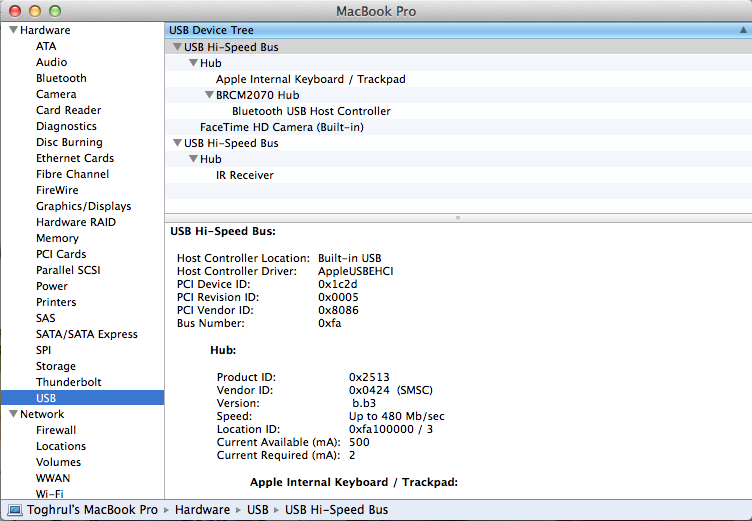Select WWAN under Network
The height and width of the screenshot is (521, 752).
click(53, 478)
